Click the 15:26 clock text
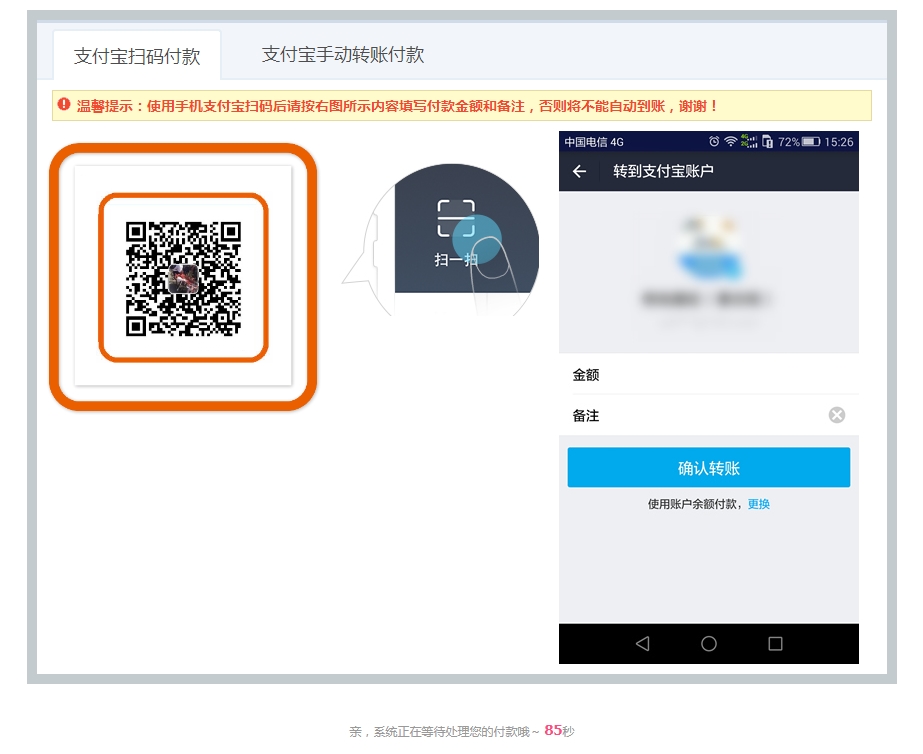The height and width of the screenshot is (754, 923). point(839,142)
